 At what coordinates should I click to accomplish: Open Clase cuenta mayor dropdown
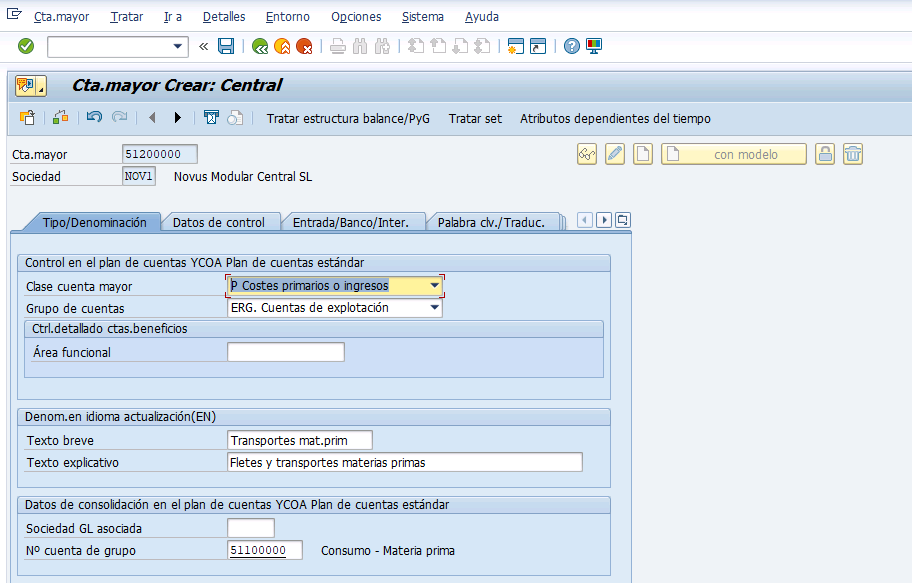coord(434,286)
